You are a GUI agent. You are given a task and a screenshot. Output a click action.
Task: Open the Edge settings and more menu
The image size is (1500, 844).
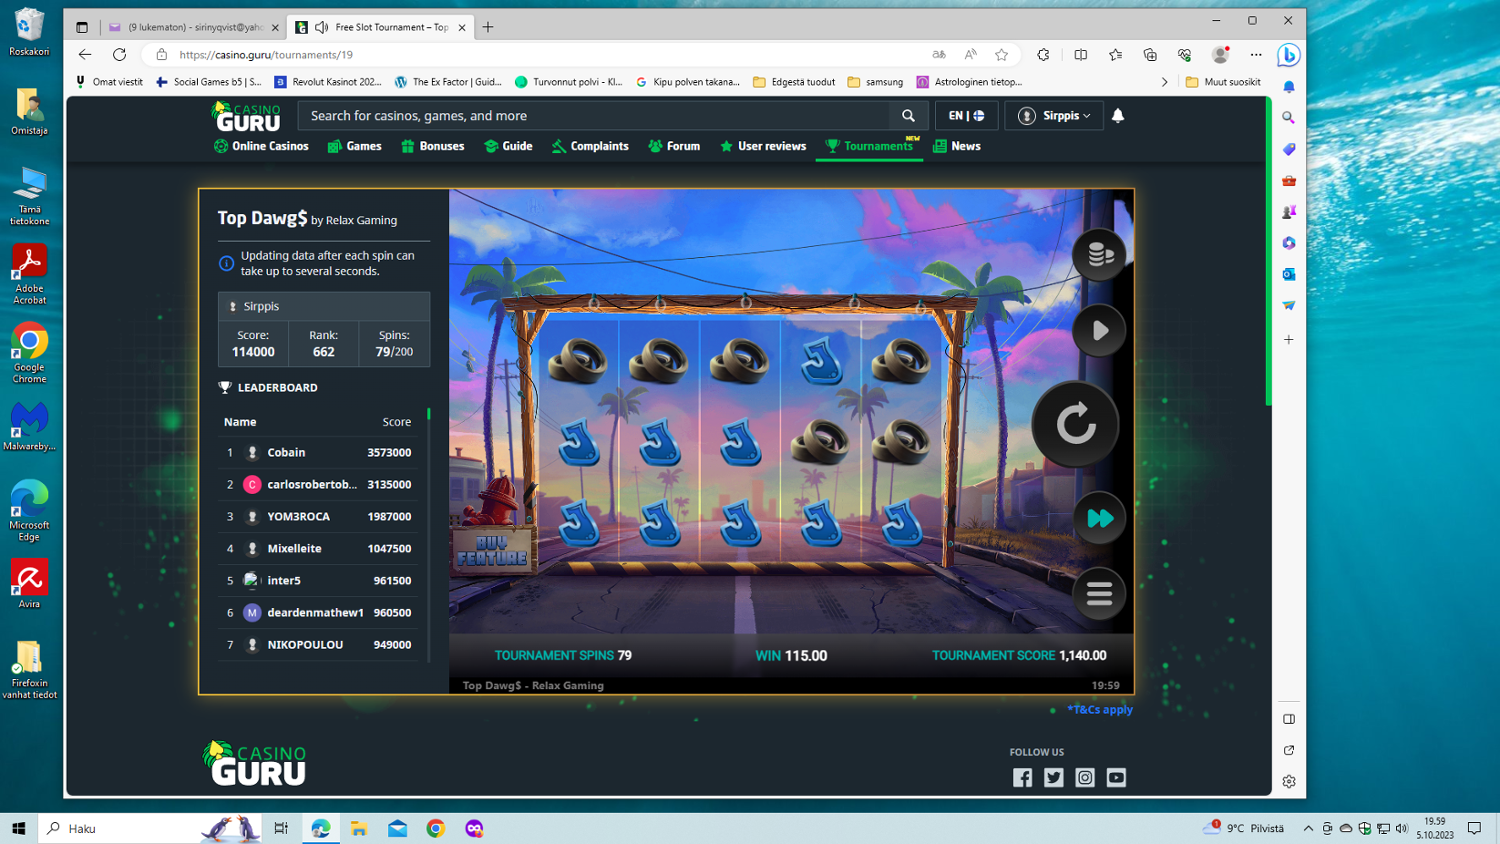(x=1256, y=55)
